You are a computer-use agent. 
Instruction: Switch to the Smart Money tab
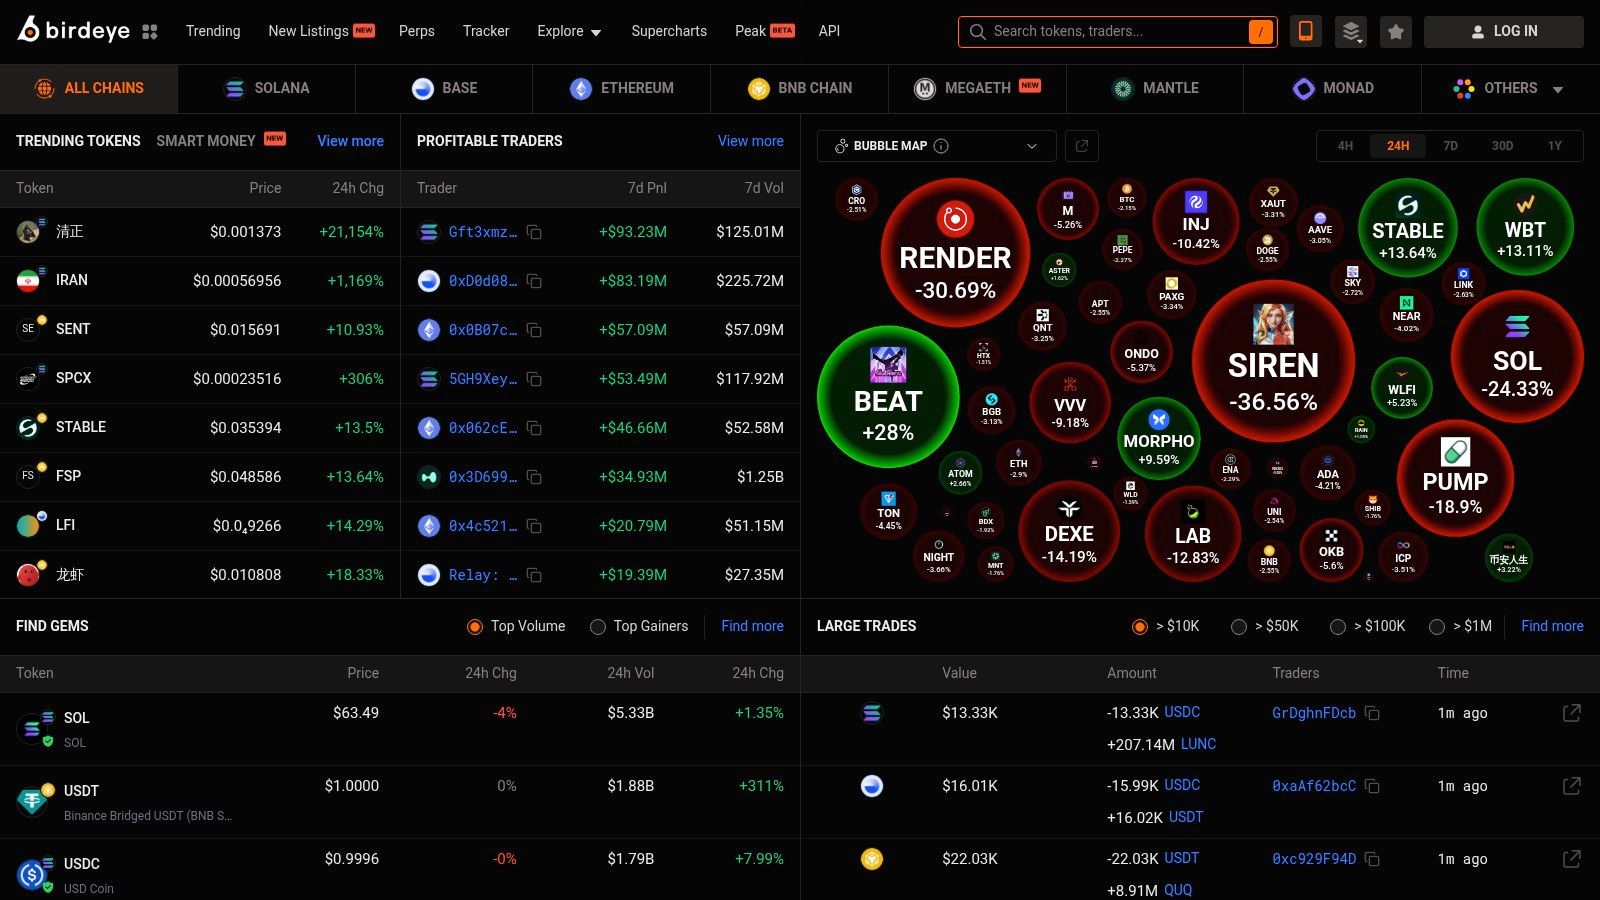click(221, 141)
